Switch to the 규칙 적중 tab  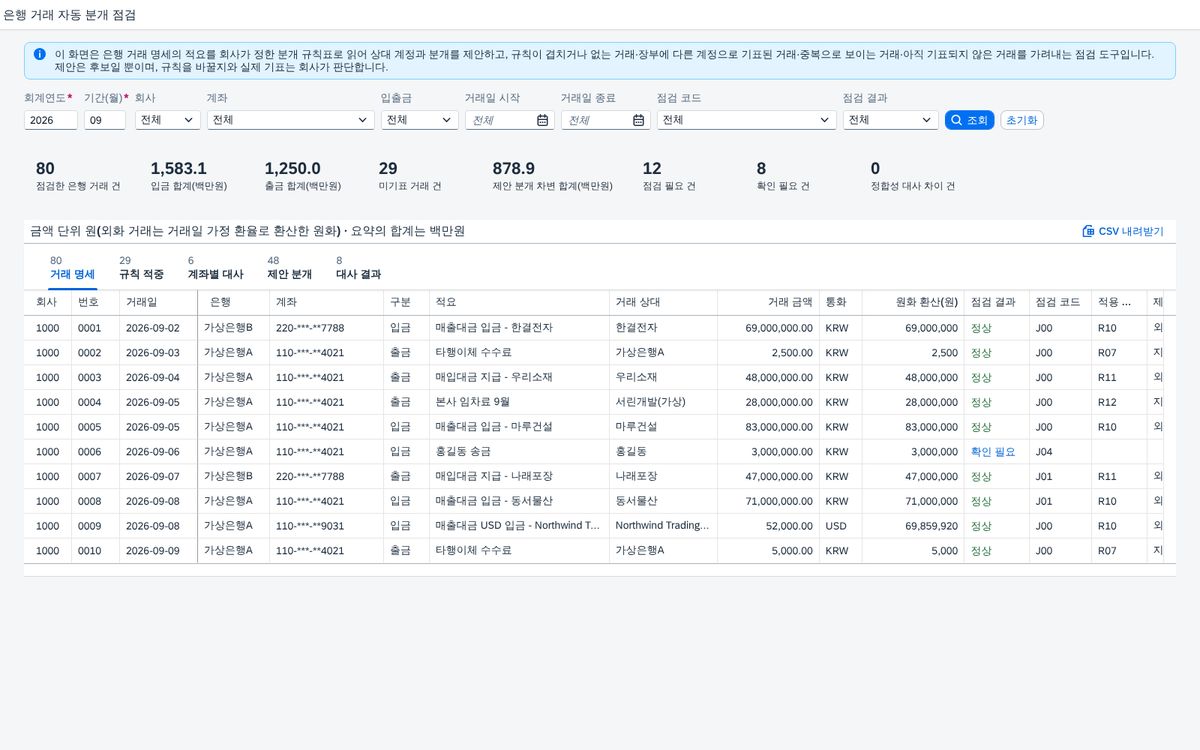point(141,268)
